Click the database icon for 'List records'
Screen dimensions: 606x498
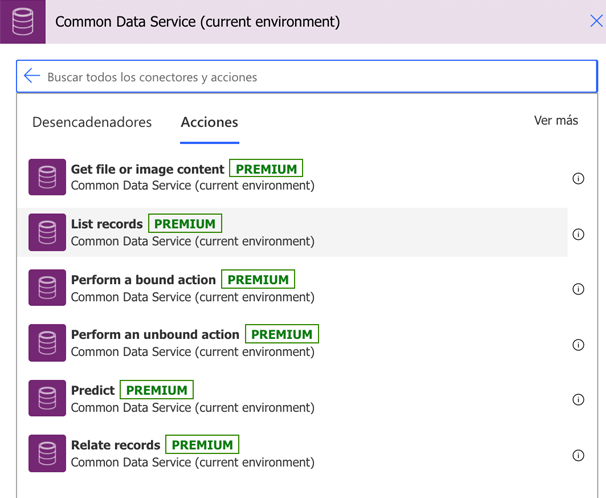[47, 232]
